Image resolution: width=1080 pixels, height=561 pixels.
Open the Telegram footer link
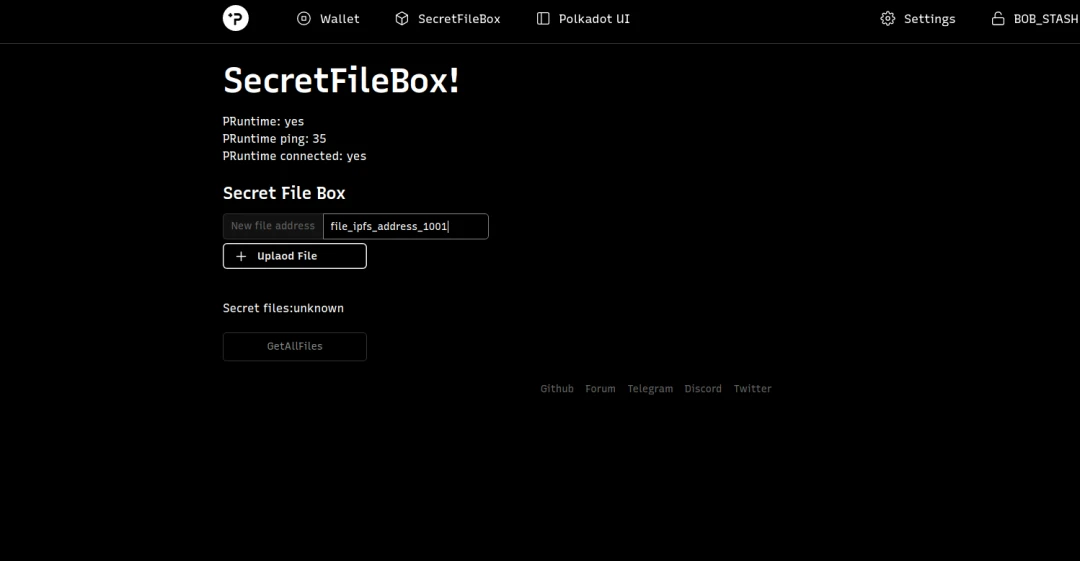(x=650, y=389)
